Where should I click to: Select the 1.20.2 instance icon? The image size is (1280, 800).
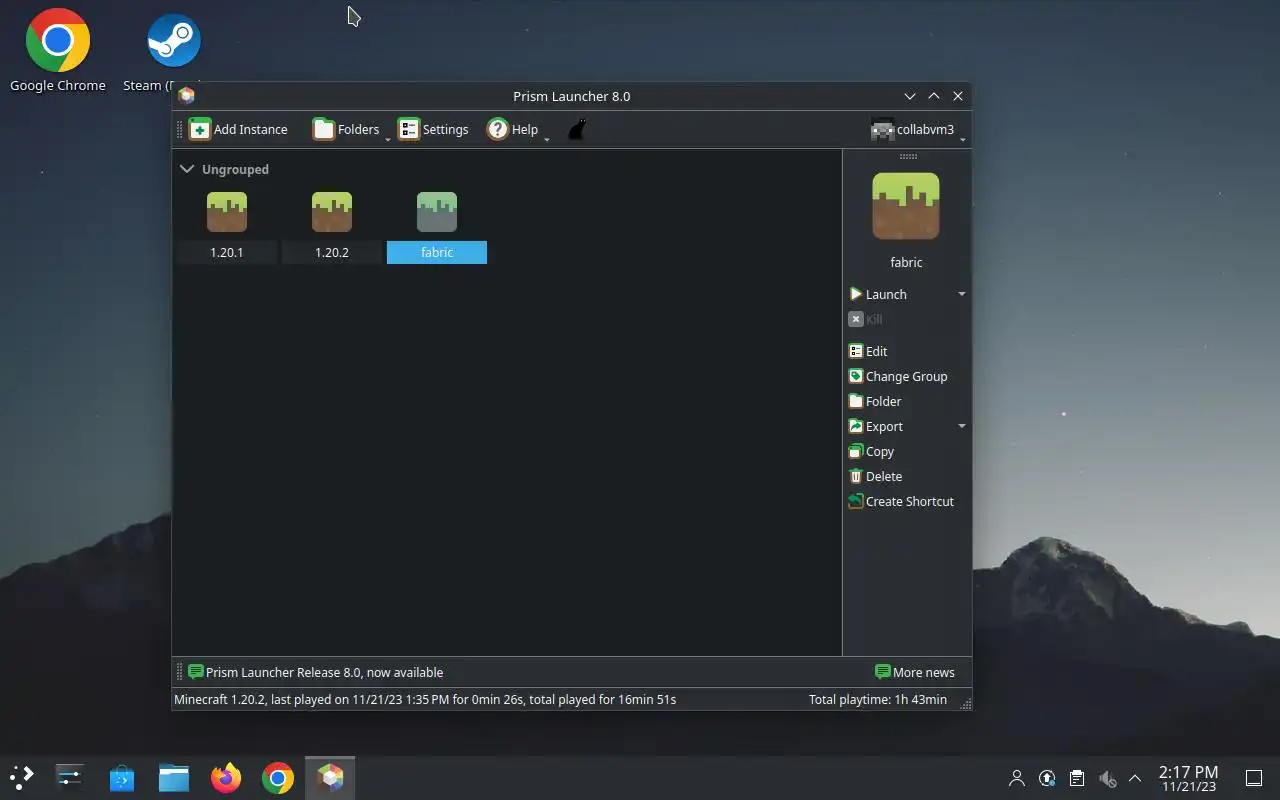coord(332,211)
